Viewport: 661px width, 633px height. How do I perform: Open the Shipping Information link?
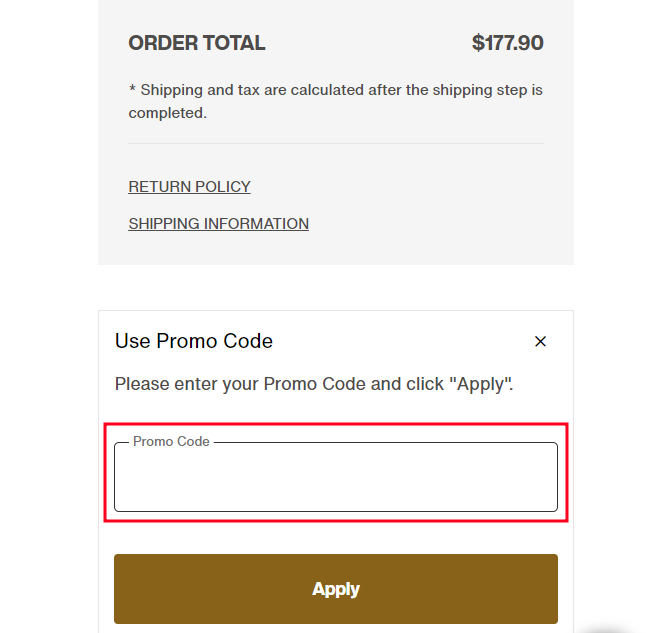(218, 224)
